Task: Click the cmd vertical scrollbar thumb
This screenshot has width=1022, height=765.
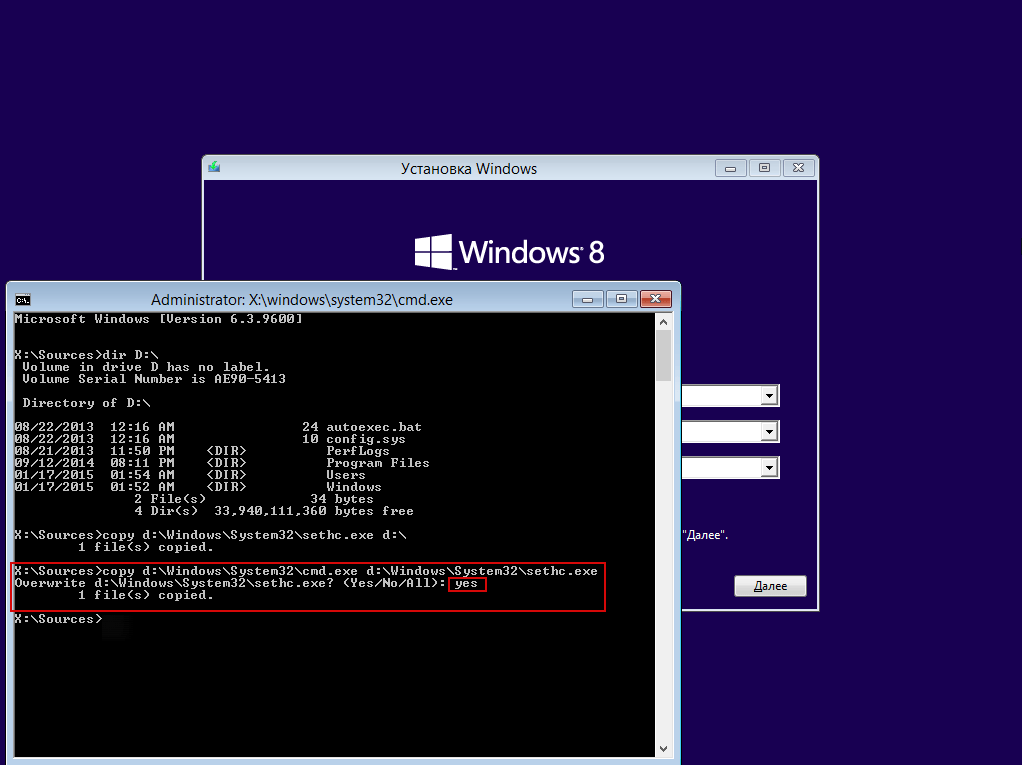Action: 664,355
